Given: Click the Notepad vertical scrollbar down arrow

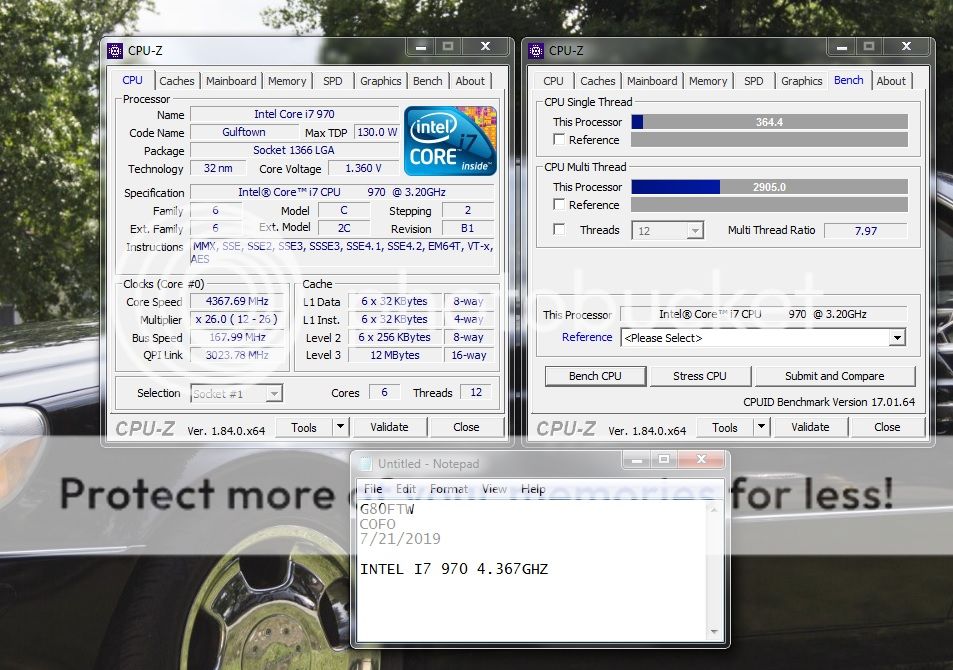Looking at the screenshot, I should (x=714, y=632).
